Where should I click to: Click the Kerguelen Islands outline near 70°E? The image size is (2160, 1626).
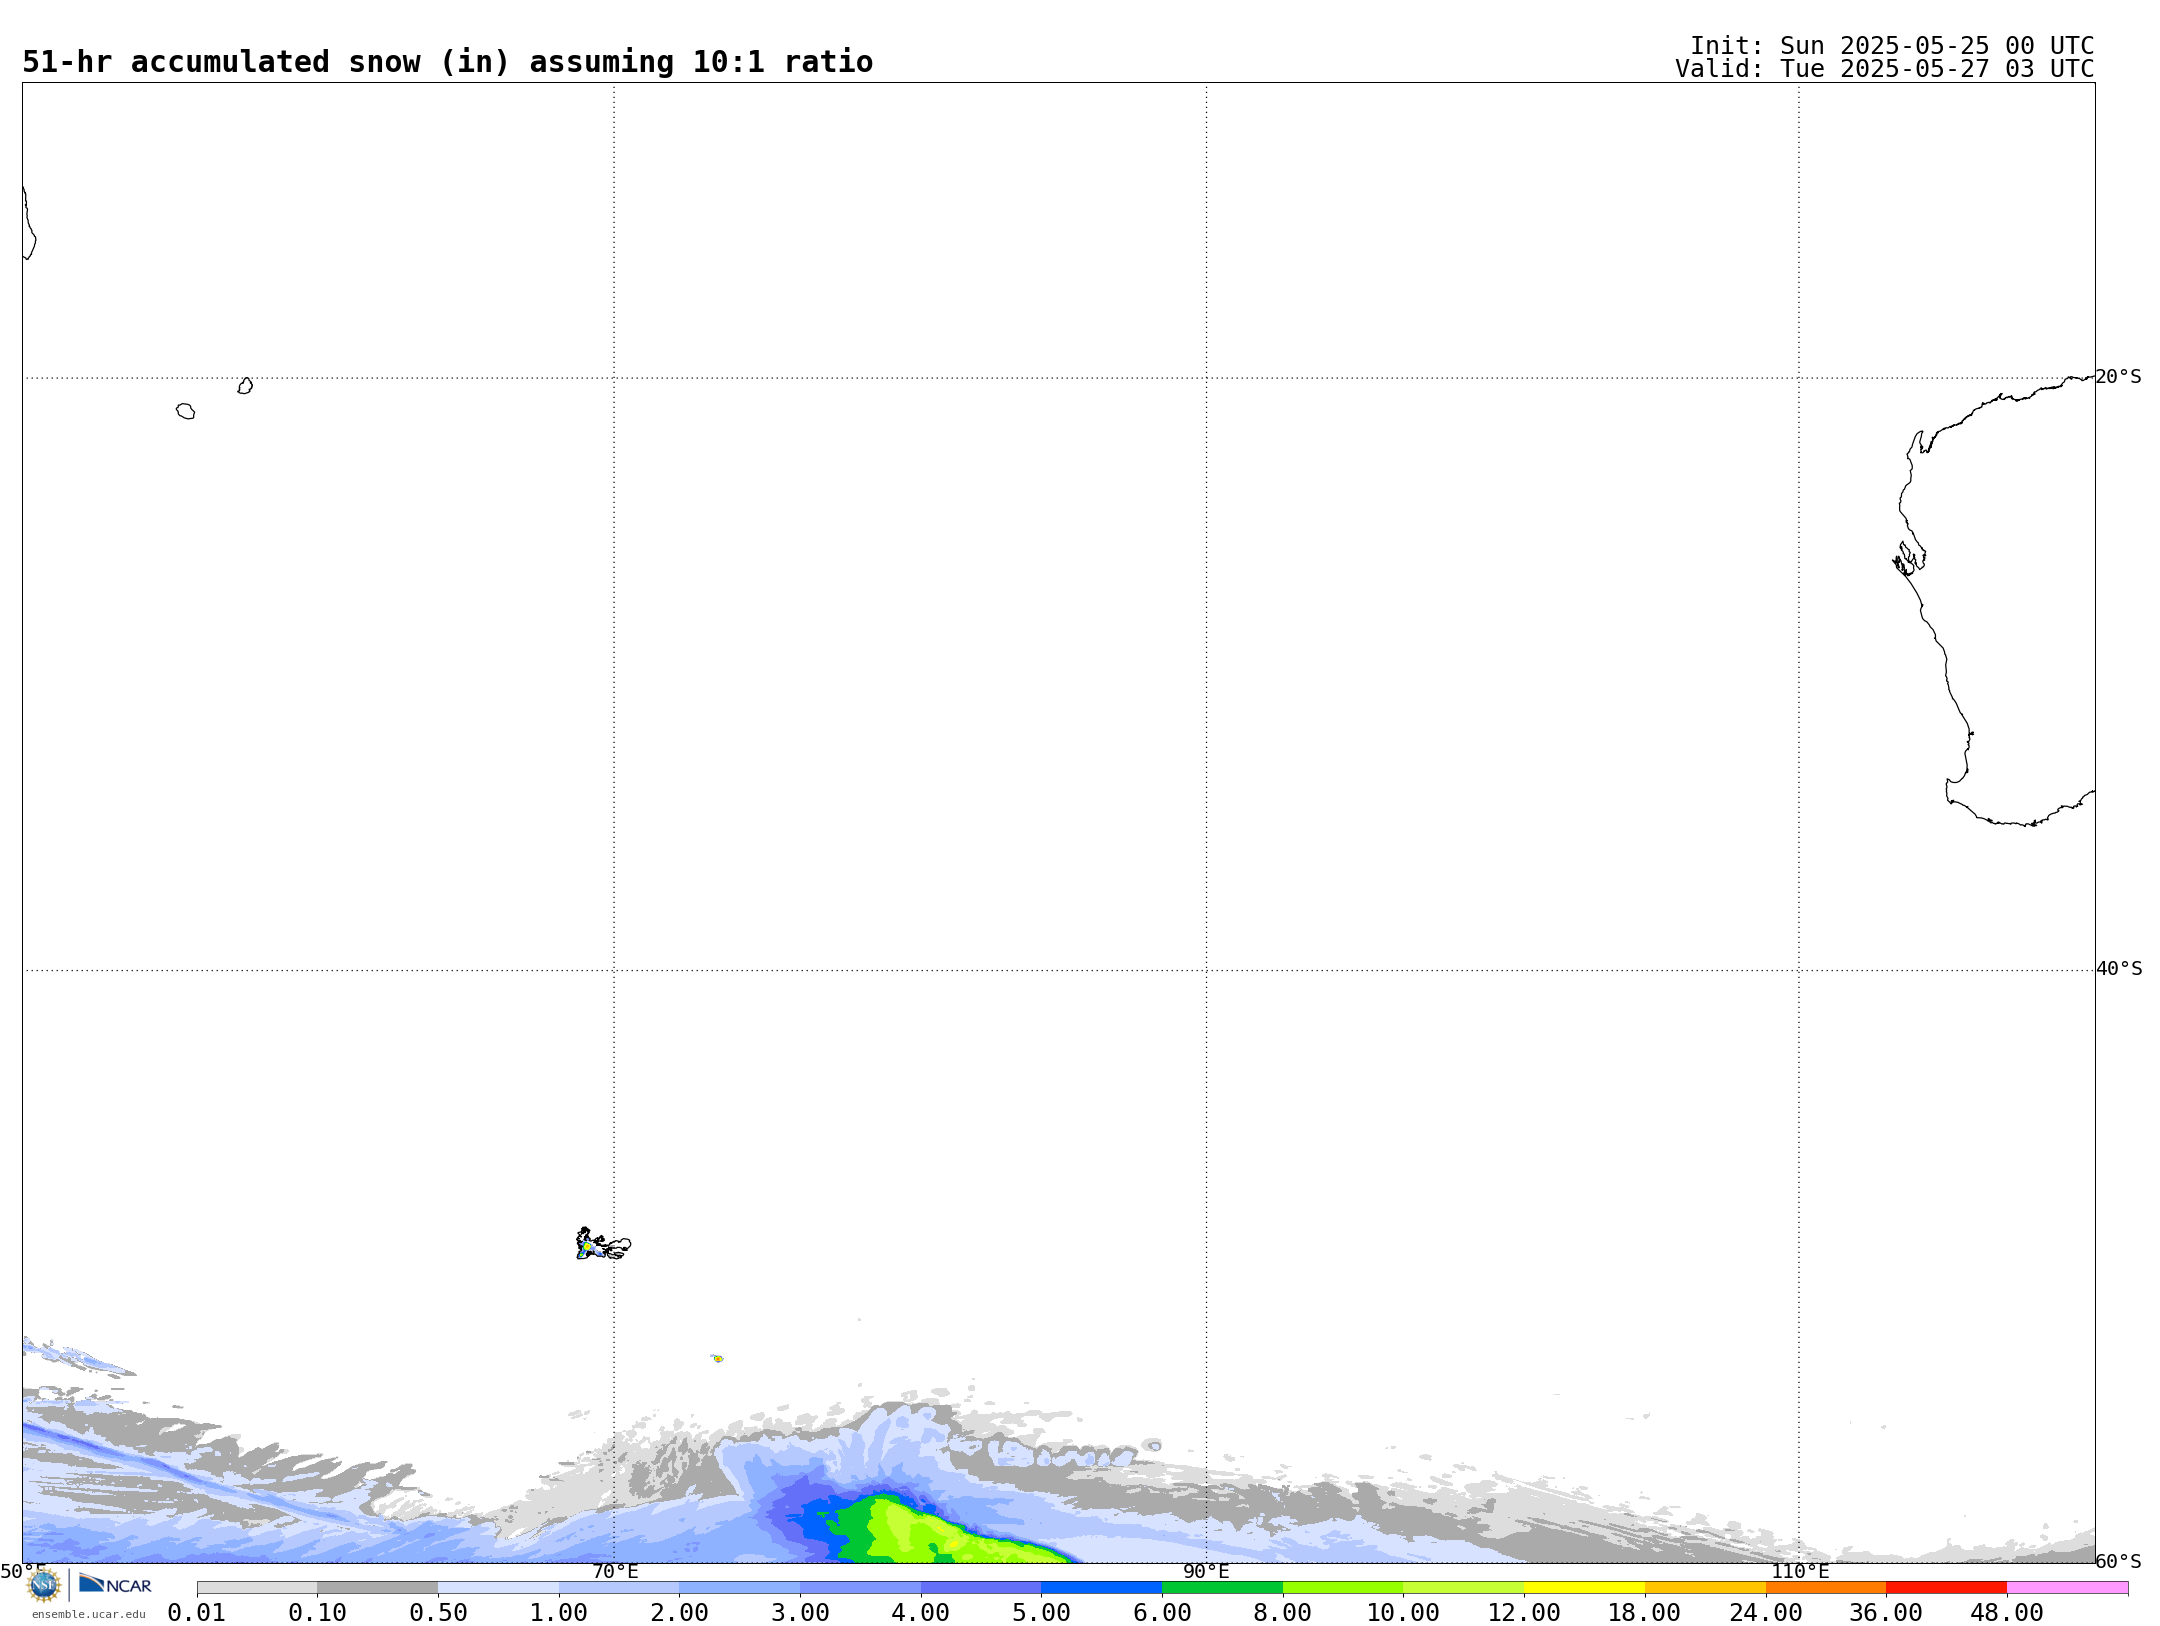[x=602, y=1244]
